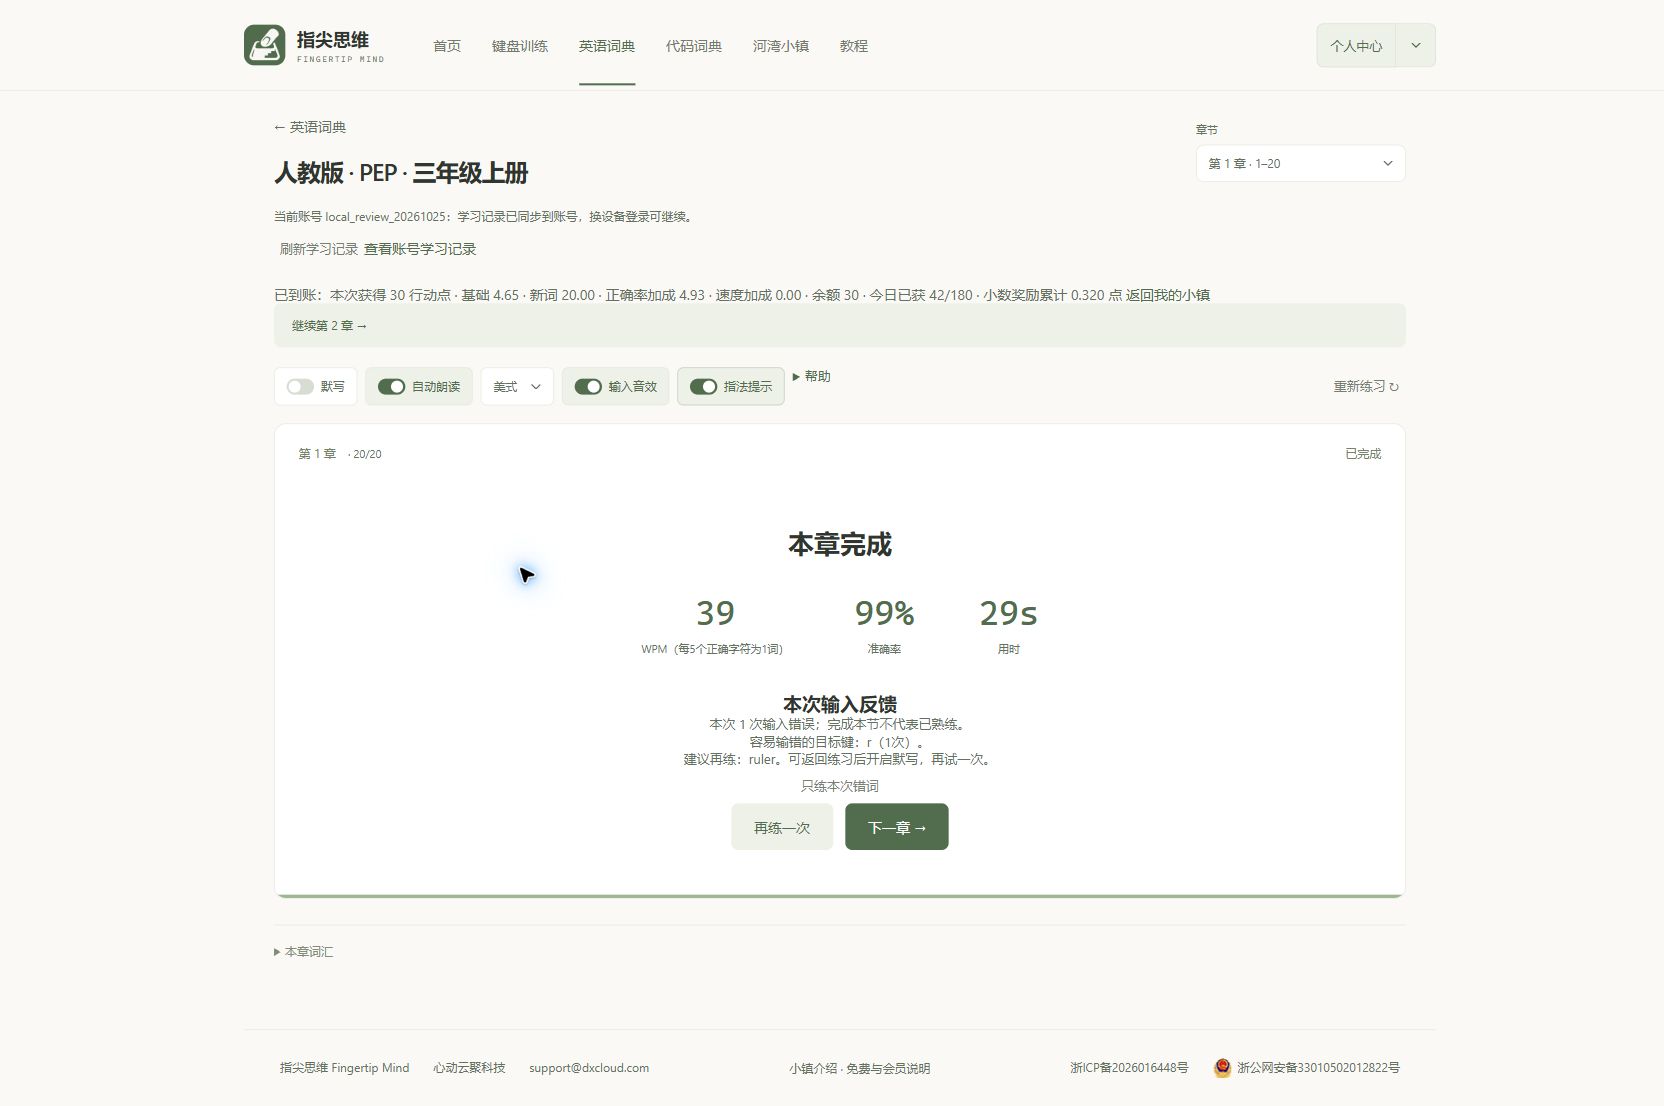Open the 美式 accent dropdown

tap(517, 386)
